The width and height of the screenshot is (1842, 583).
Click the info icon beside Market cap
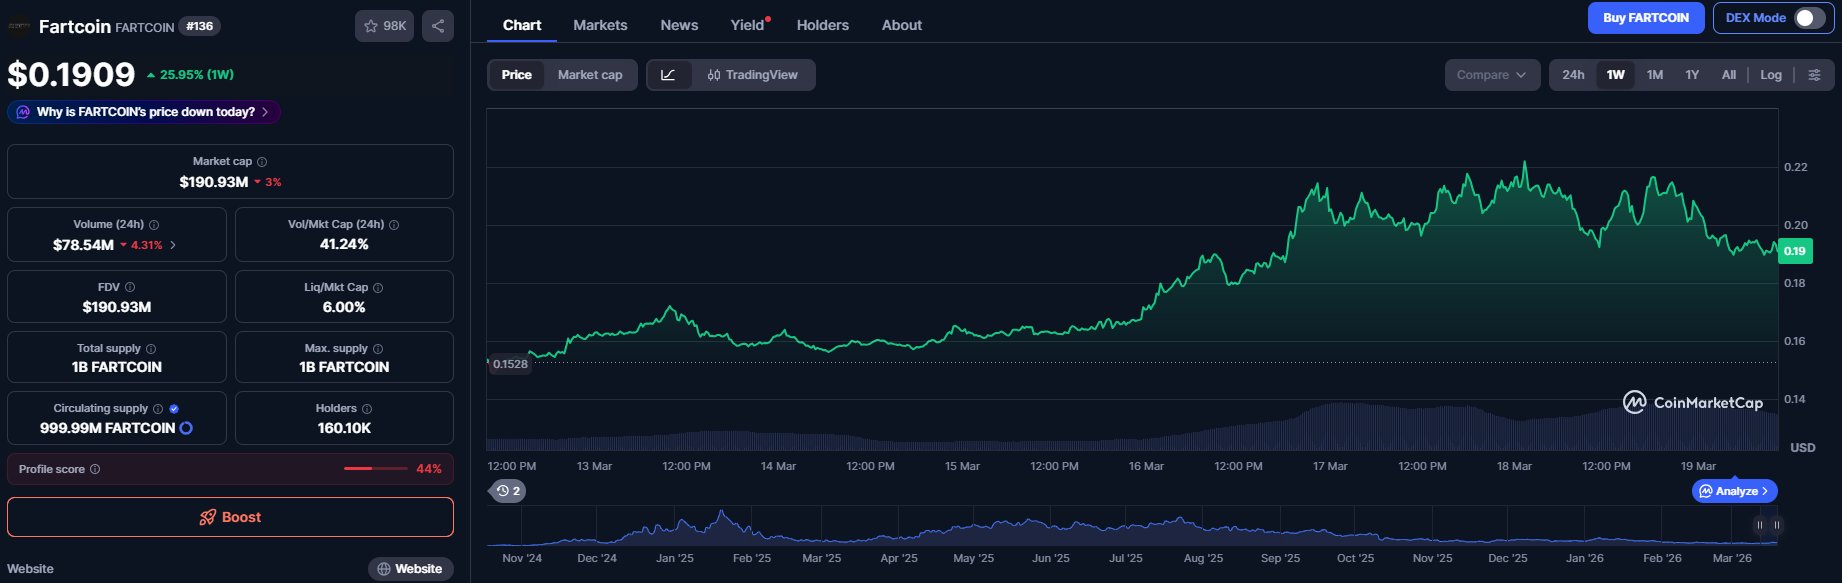(262, 162)
